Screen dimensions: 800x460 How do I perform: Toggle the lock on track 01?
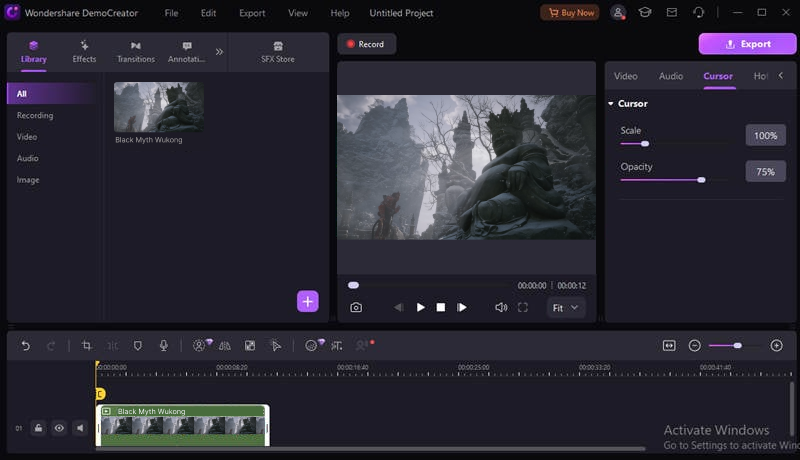click(38, 428)
